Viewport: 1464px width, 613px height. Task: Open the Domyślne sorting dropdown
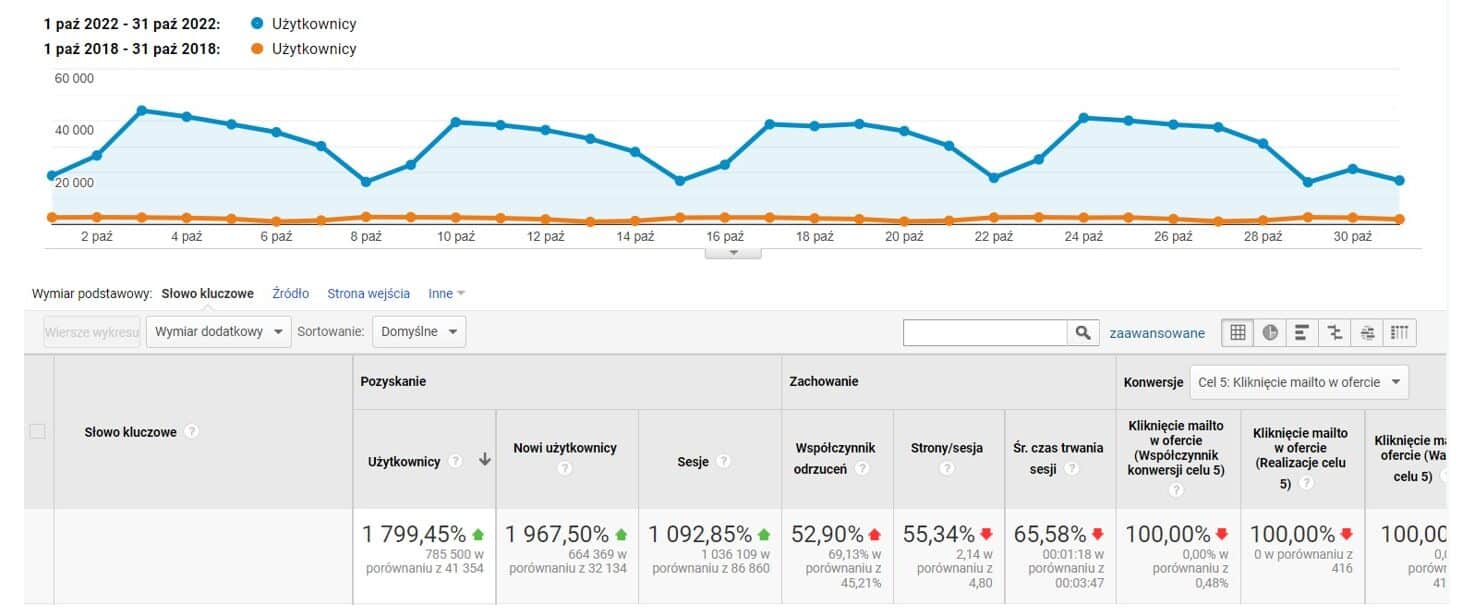[x=418, y=332]
